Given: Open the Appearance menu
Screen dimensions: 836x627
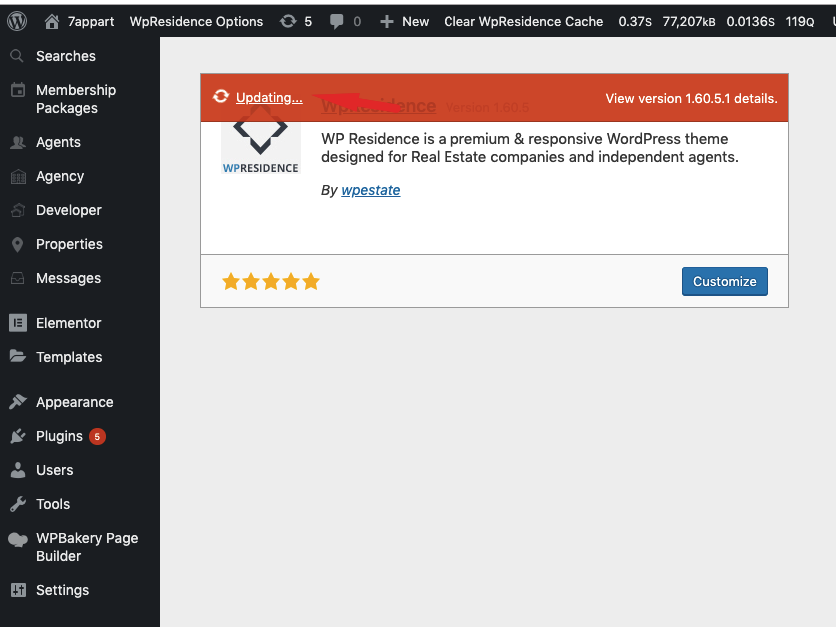Looking at the screenshot, I should tap(75, 402).
